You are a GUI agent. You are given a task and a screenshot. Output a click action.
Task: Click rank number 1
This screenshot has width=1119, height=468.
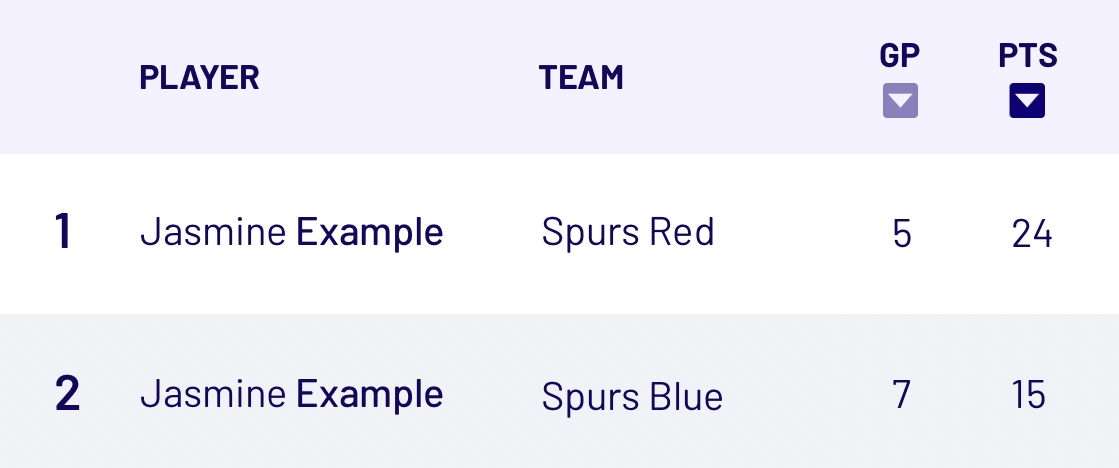tap(63, 232)
